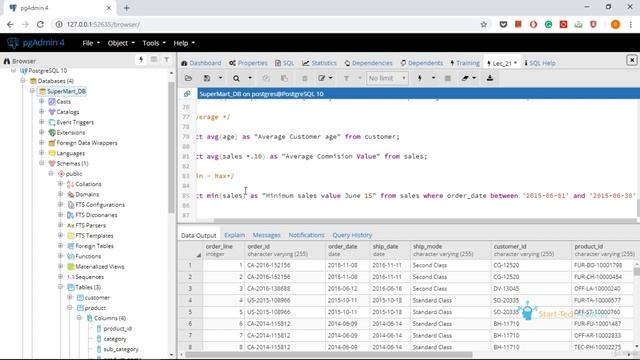This screenshot has width=640, height=360.
Task: Switch to the Messages results tab
Action: tap(267, 235)
